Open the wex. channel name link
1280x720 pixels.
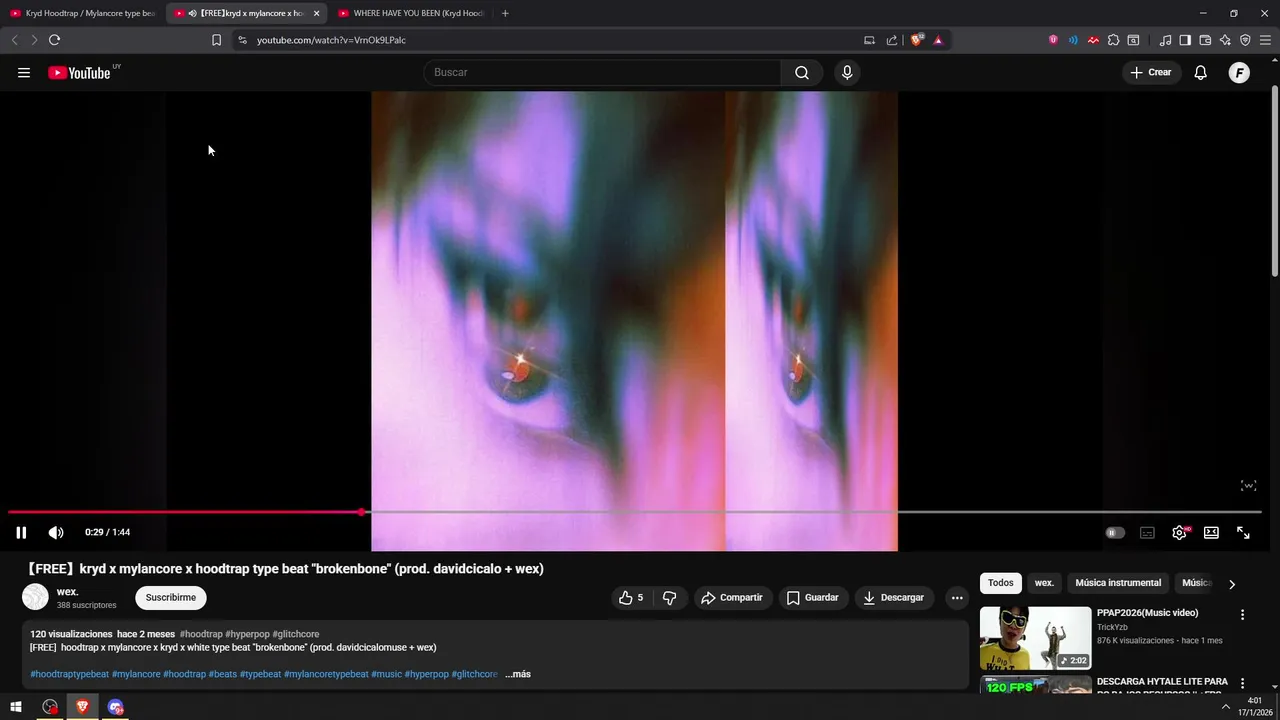[x=67, y=592]
